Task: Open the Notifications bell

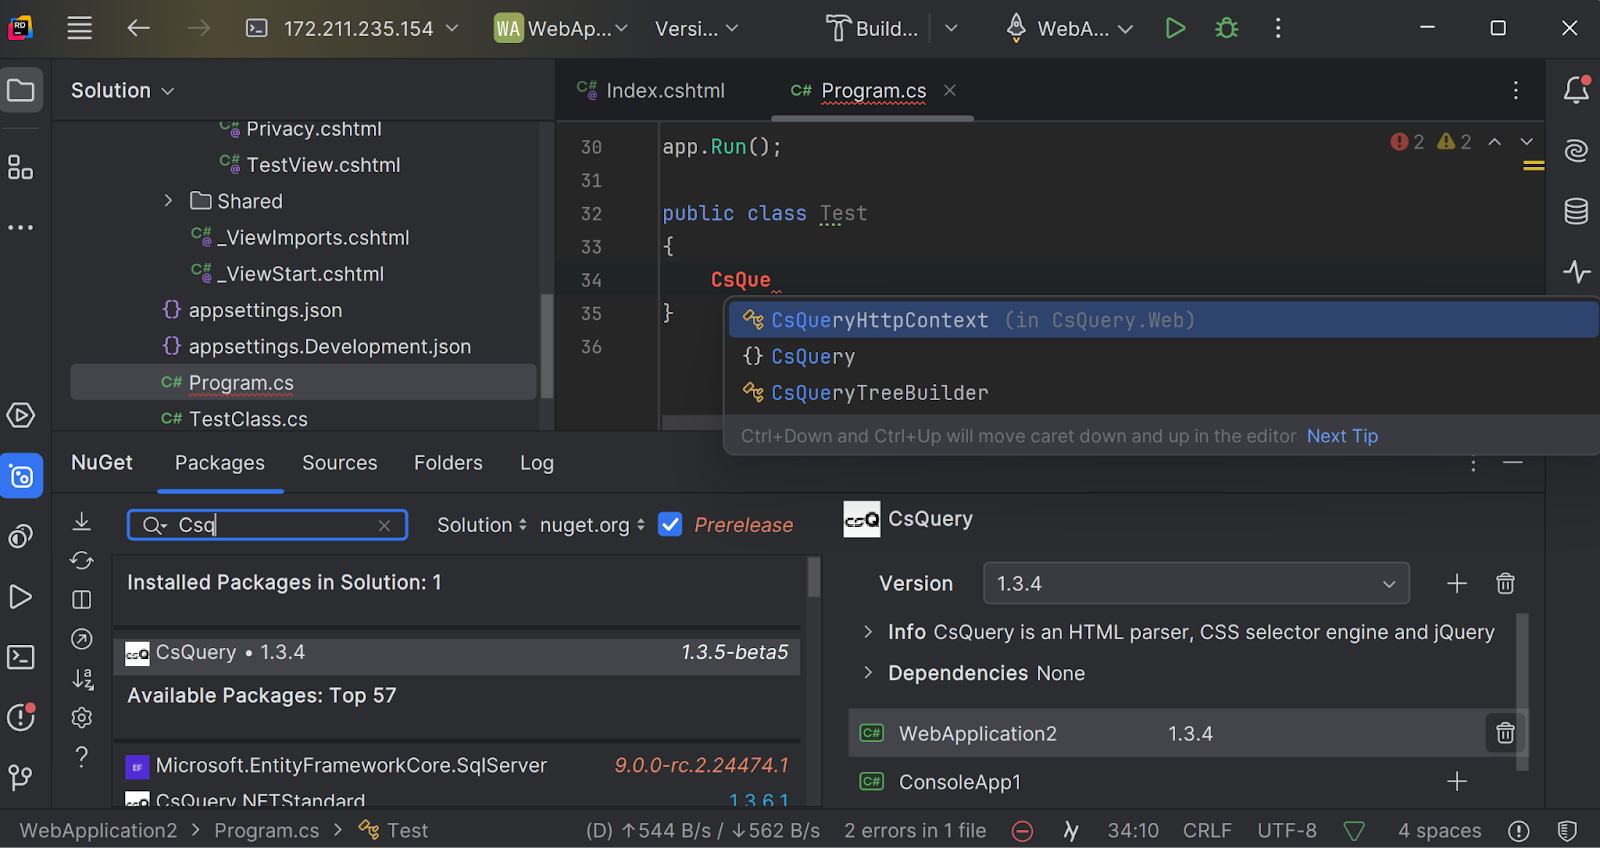Action: point(1576,90)
